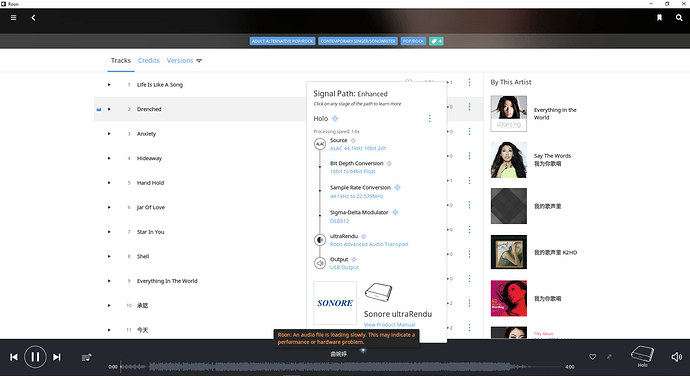Select the Adult Alternative Pop/Rock genre tag
This screenshot has height=376, width=690.
(283, 41)
